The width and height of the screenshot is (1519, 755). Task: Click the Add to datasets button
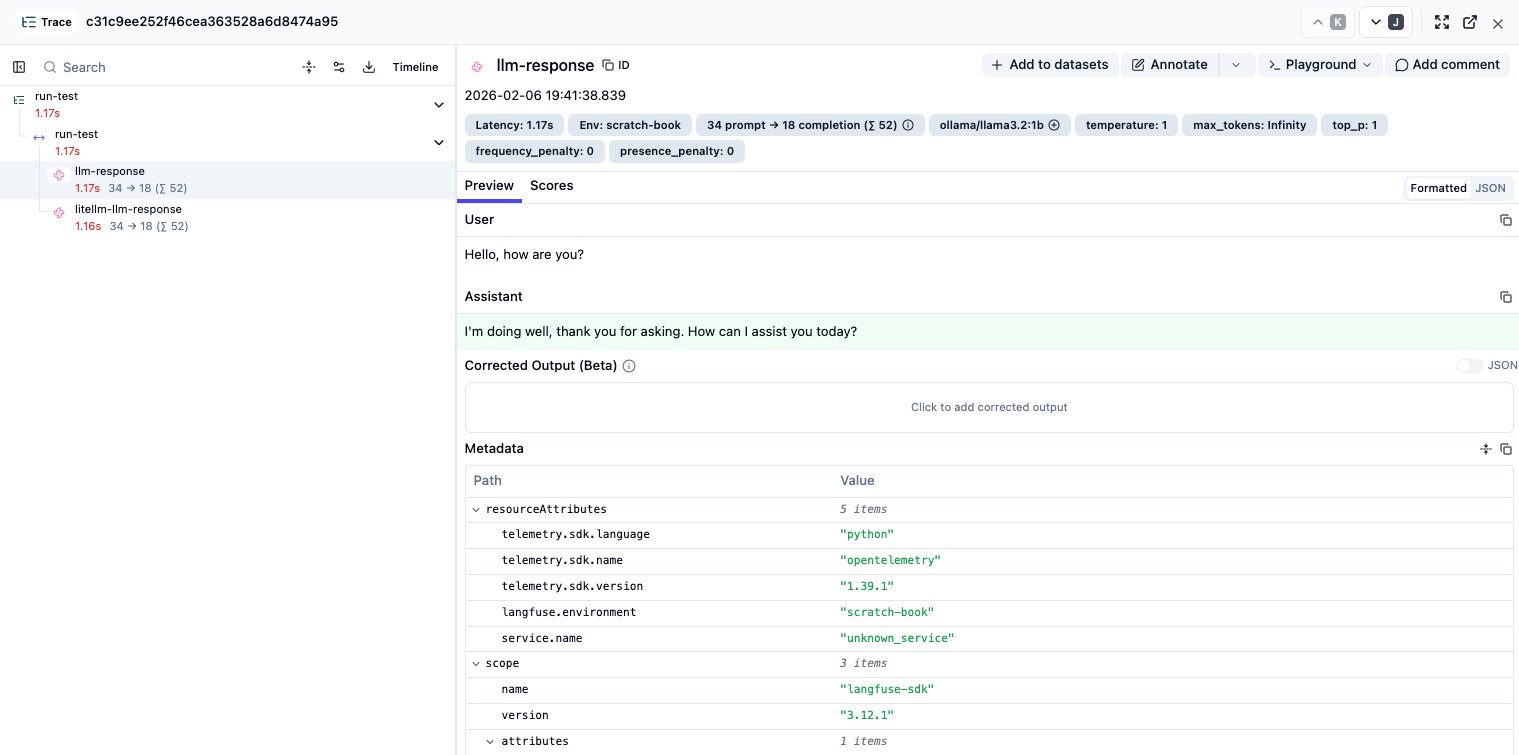pyautogui.click(x=1049, y=65)
